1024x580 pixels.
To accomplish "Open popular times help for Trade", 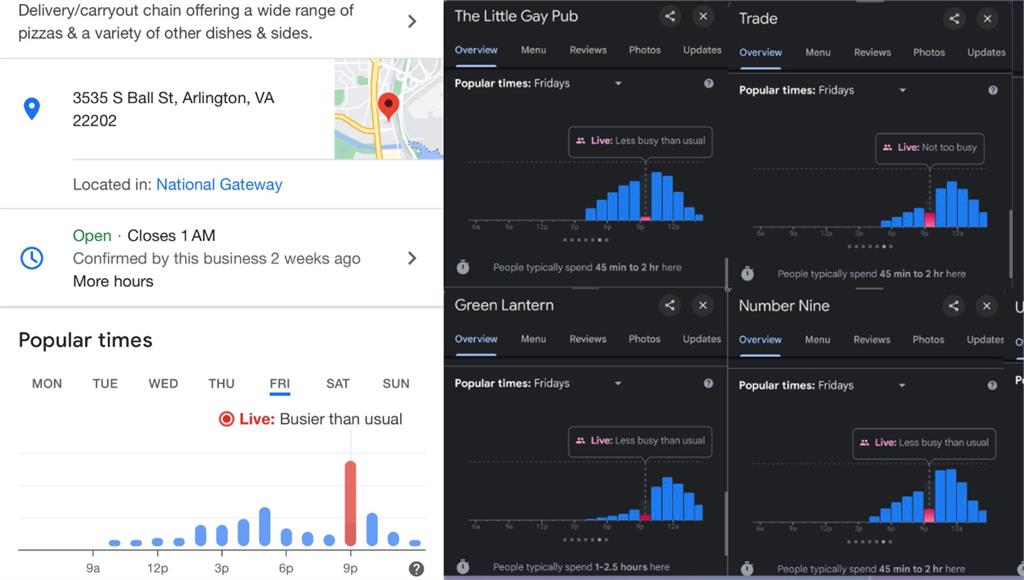I will point(993,90).
